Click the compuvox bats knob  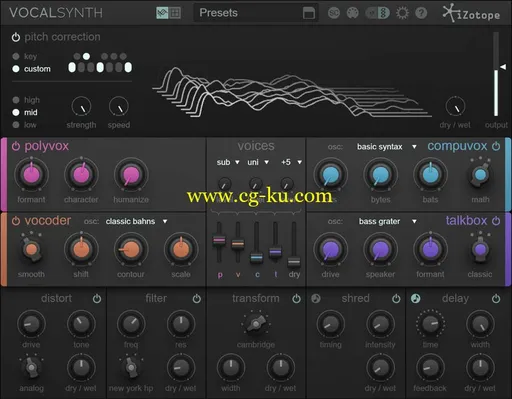430,174
